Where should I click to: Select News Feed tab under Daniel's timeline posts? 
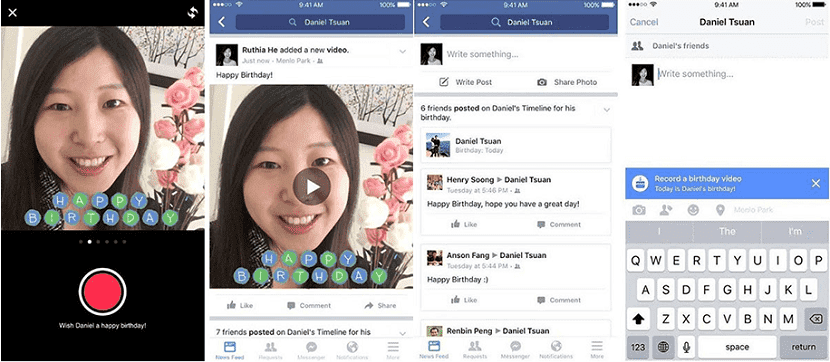[434, 350]
